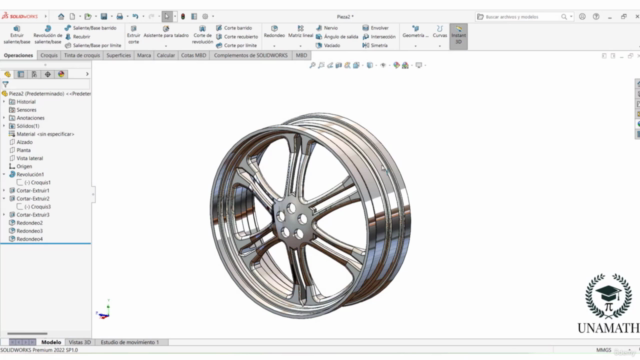Select the Redondeo fillet tool
The image size is (640, 360).
[274, 31]
